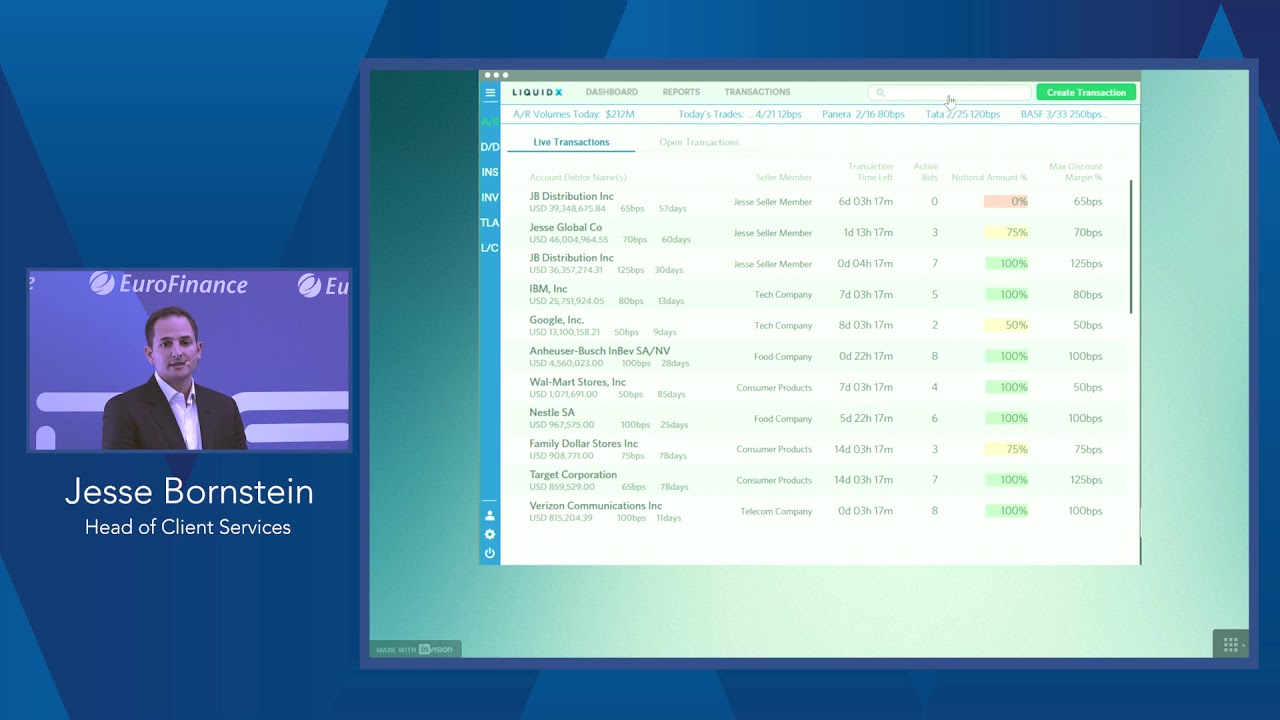Click Tech Company in the IBM row
The image size is (1280, 720).
(783, 295)
